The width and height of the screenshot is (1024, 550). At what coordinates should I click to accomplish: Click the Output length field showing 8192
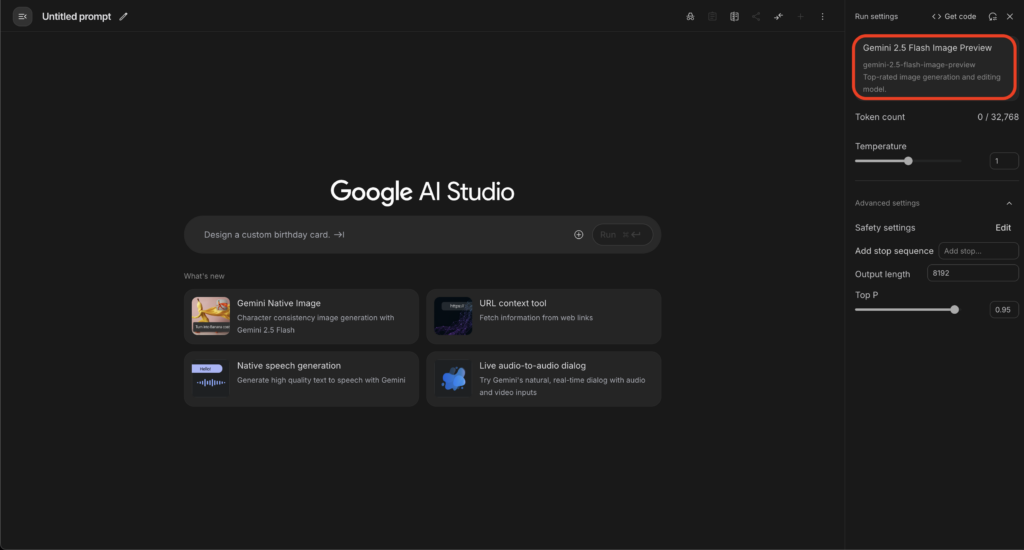(x=972, y=274)
